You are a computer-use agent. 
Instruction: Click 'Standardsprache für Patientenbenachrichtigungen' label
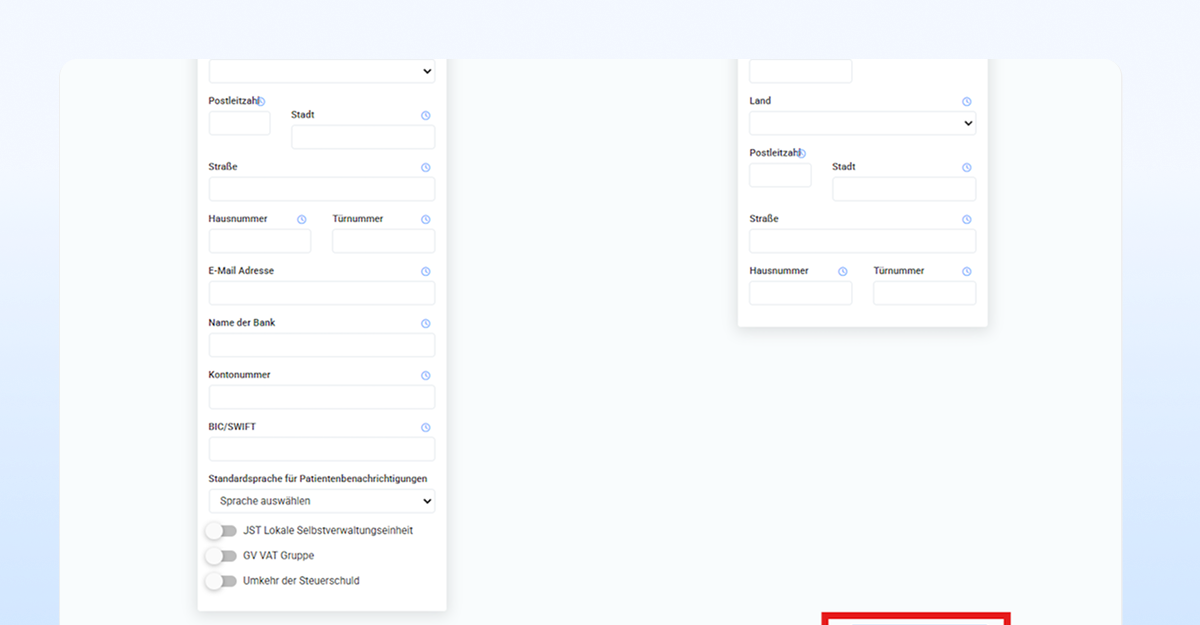click(x=318, y=479)
